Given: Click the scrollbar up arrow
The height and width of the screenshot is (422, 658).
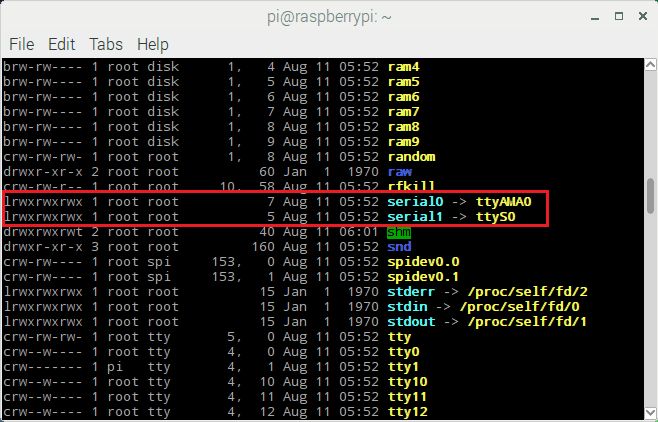Looking at the screenshot, I should pyautogui.click(x=650, y=65).
